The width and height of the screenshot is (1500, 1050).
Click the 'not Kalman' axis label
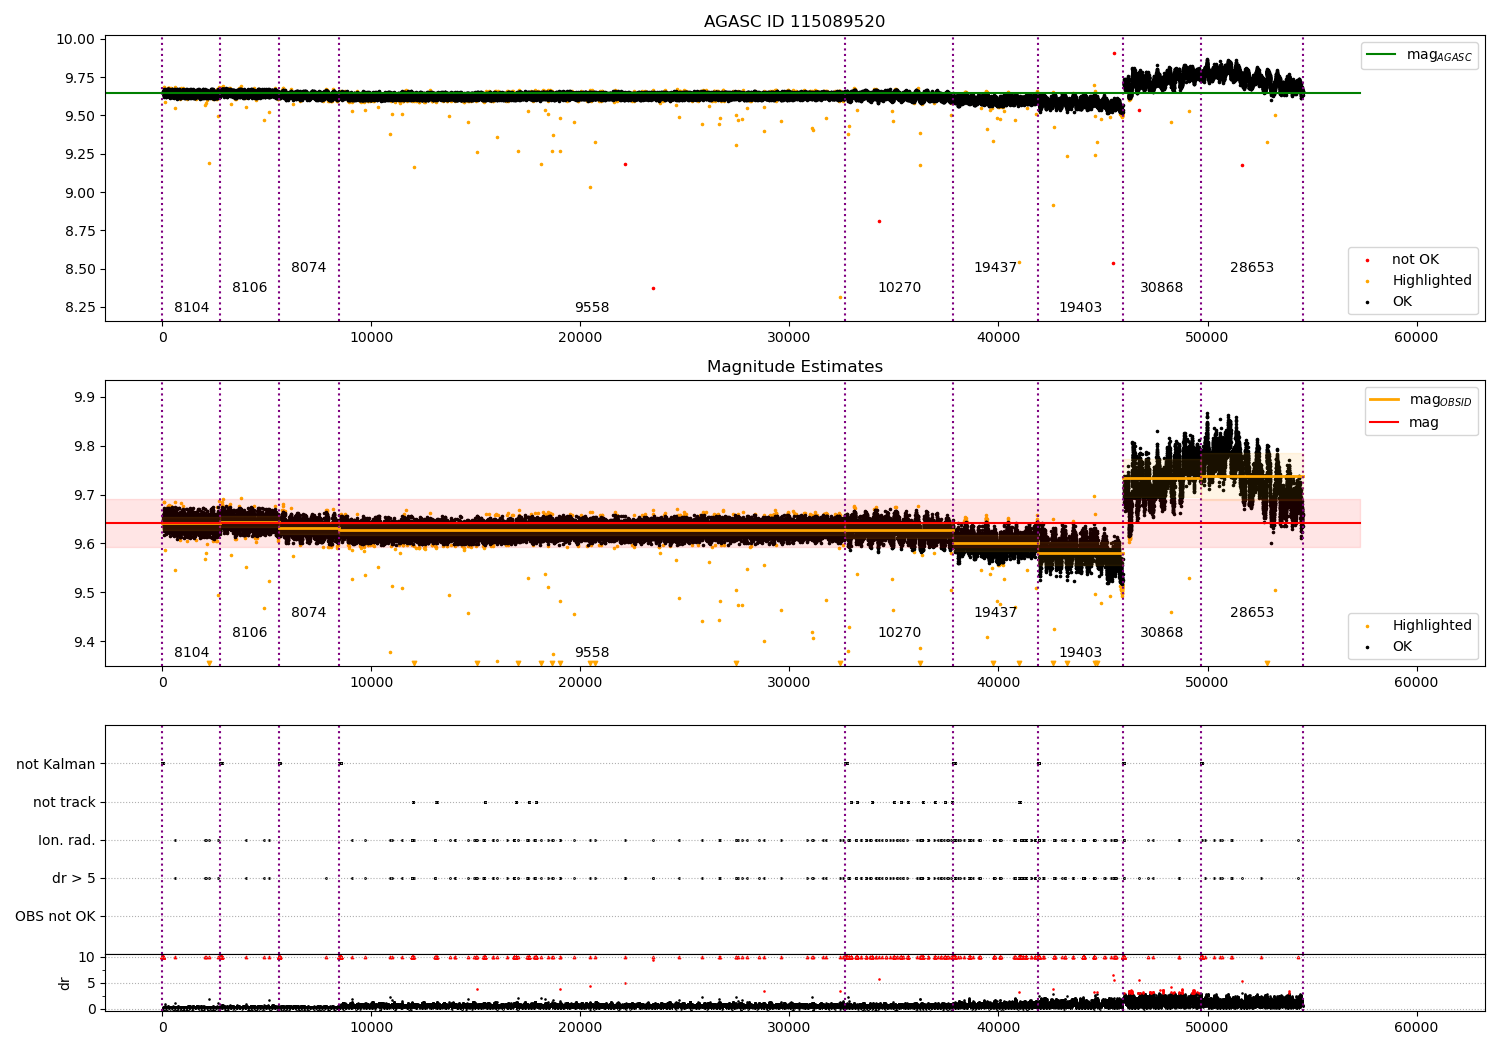56,765
